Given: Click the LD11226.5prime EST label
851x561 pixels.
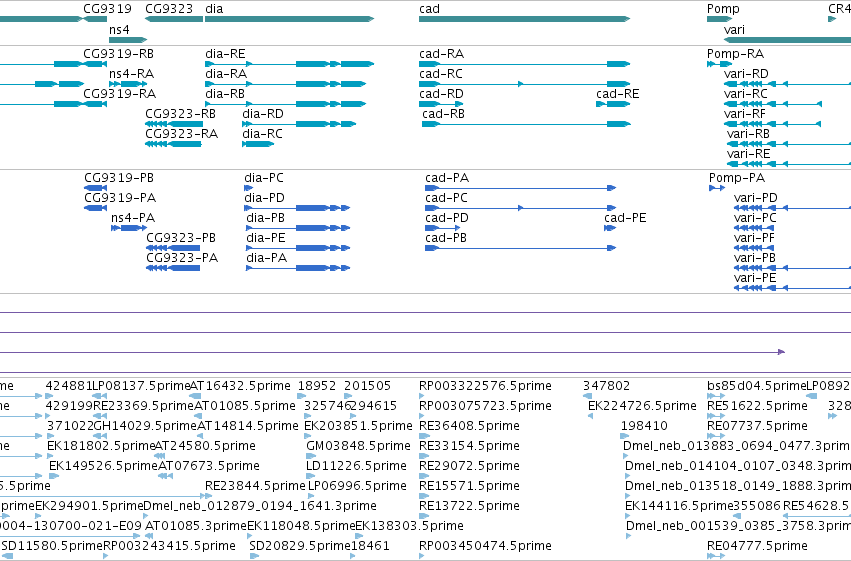Looking at the screenshot, I should pos(356,466).
